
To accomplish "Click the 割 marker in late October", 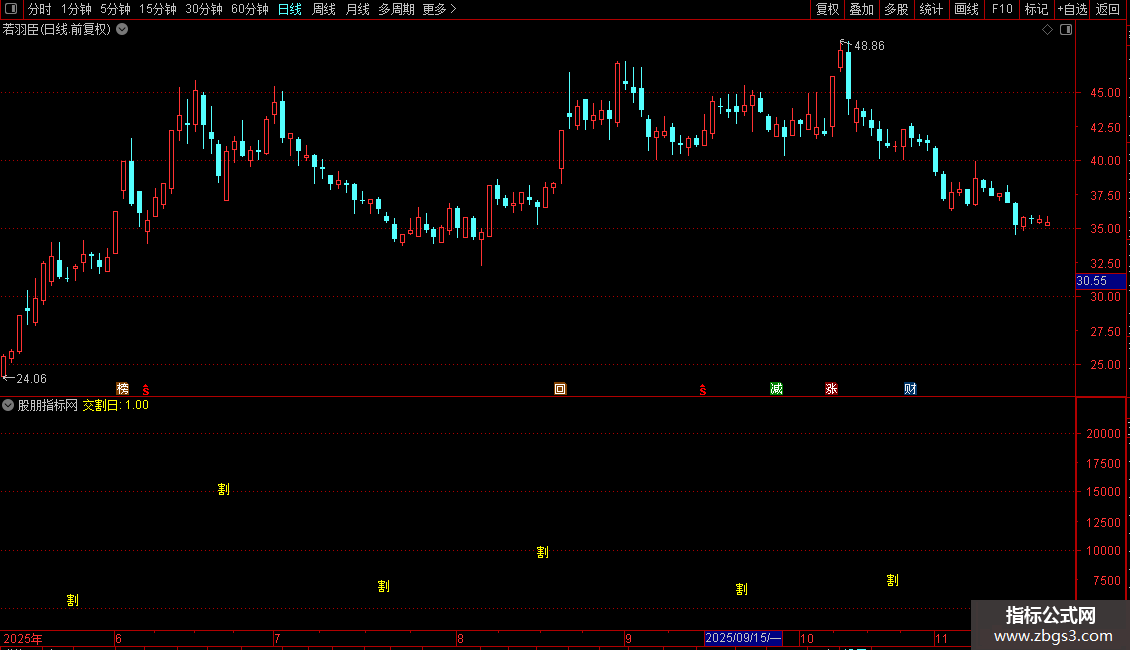I will (892, 580).
